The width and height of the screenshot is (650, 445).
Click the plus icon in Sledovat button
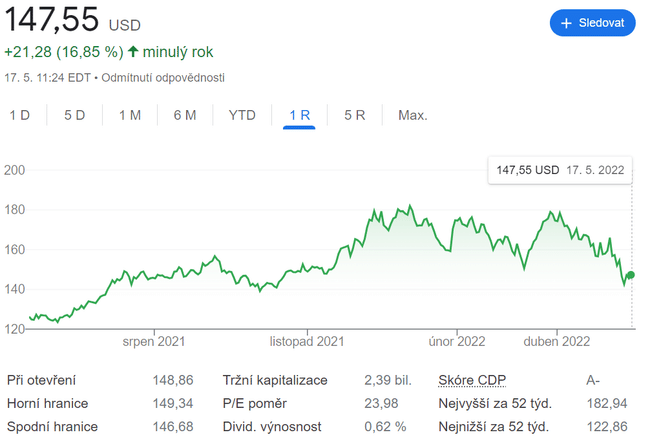567,23
